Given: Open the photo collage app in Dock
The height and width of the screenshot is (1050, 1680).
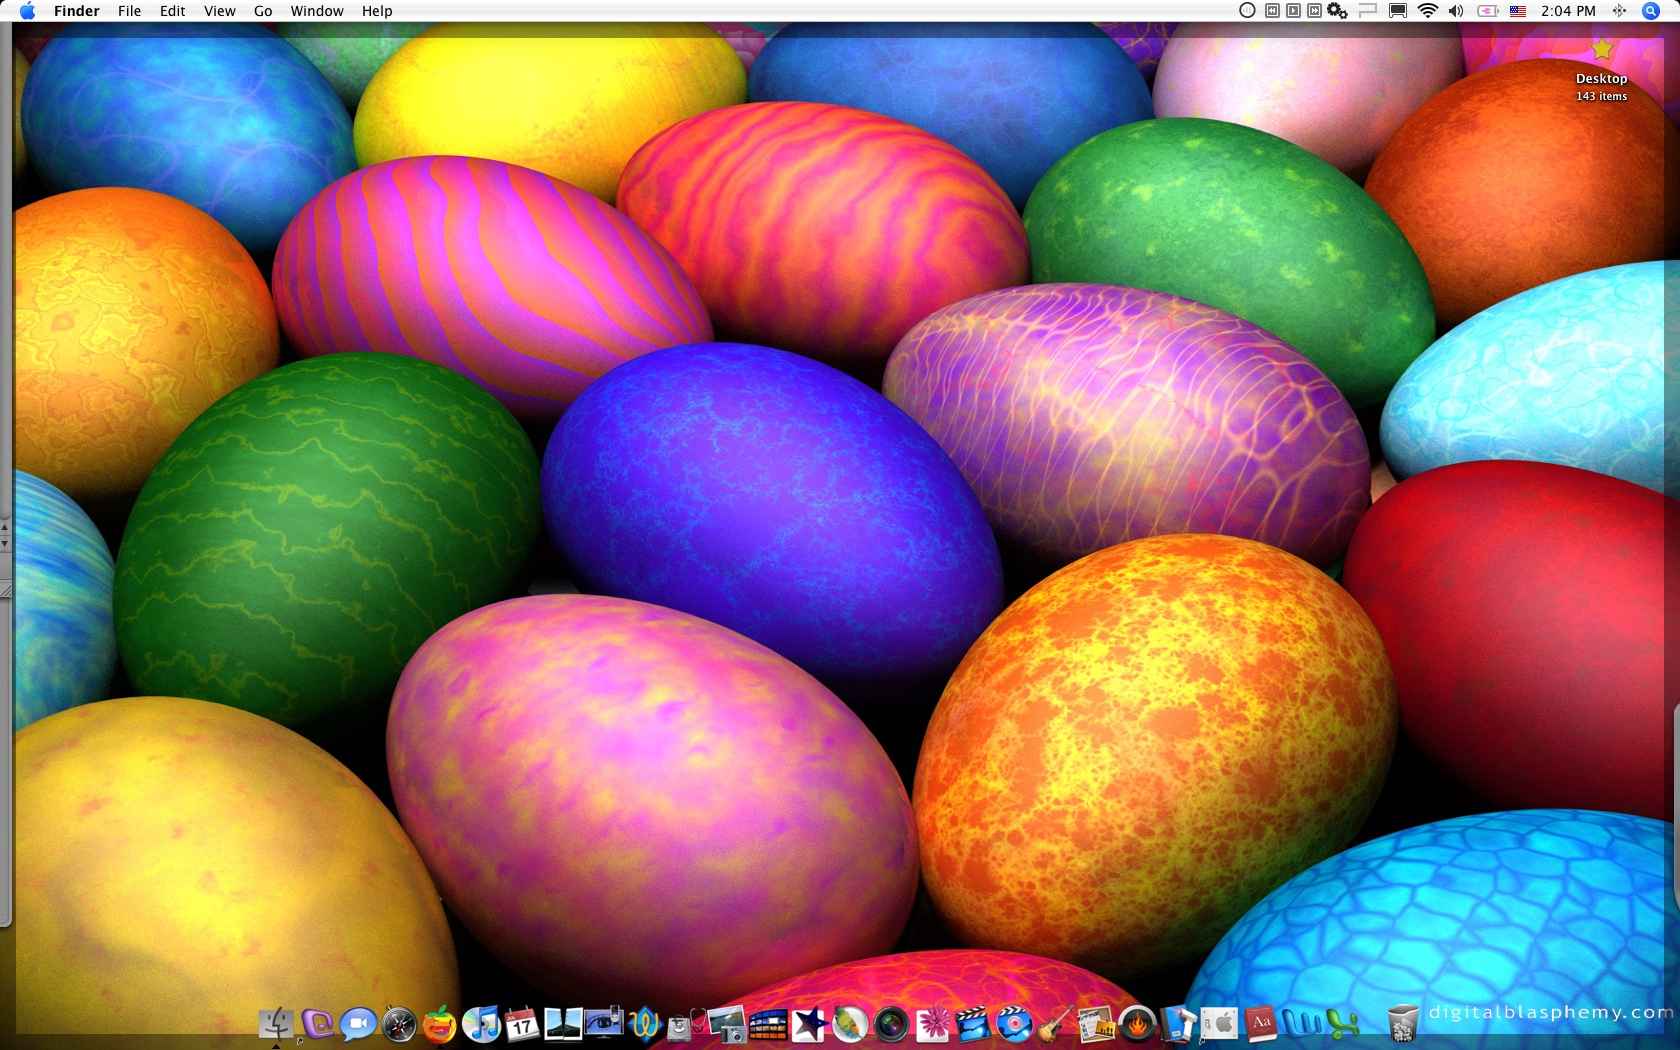Looking at the screenshot, I should (1096, 1024).
